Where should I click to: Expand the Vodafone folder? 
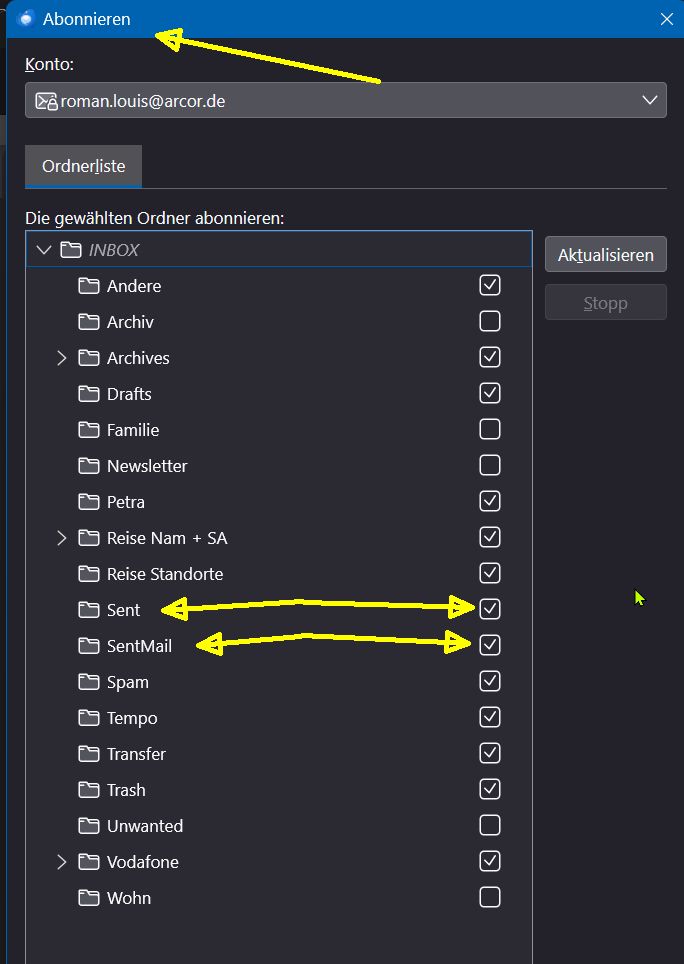tap(61, 862)
